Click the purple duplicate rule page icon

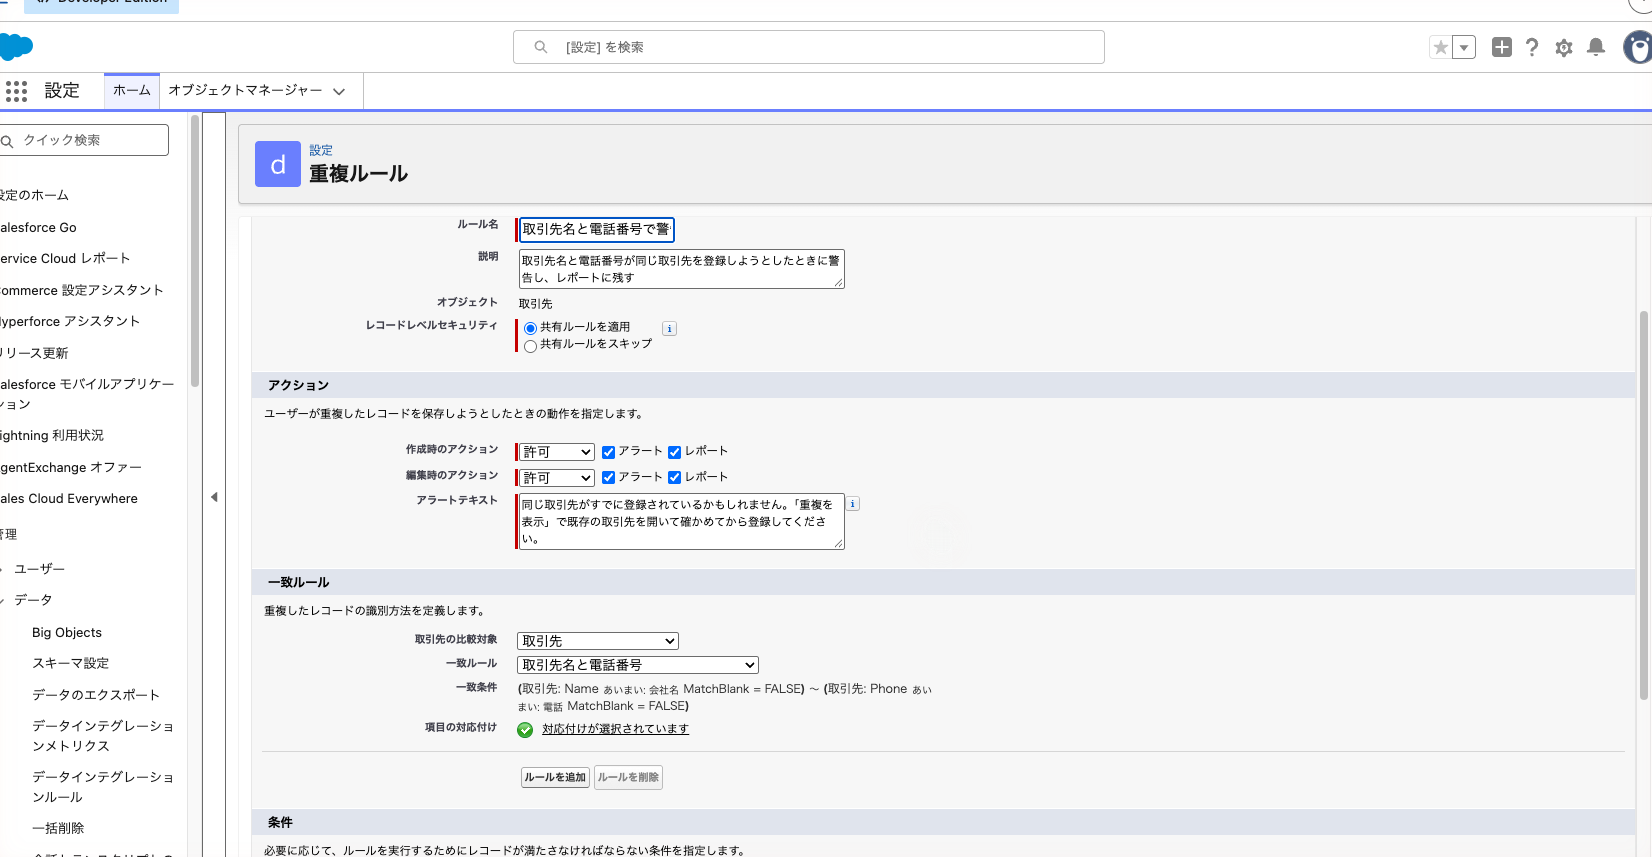(278, 164)
